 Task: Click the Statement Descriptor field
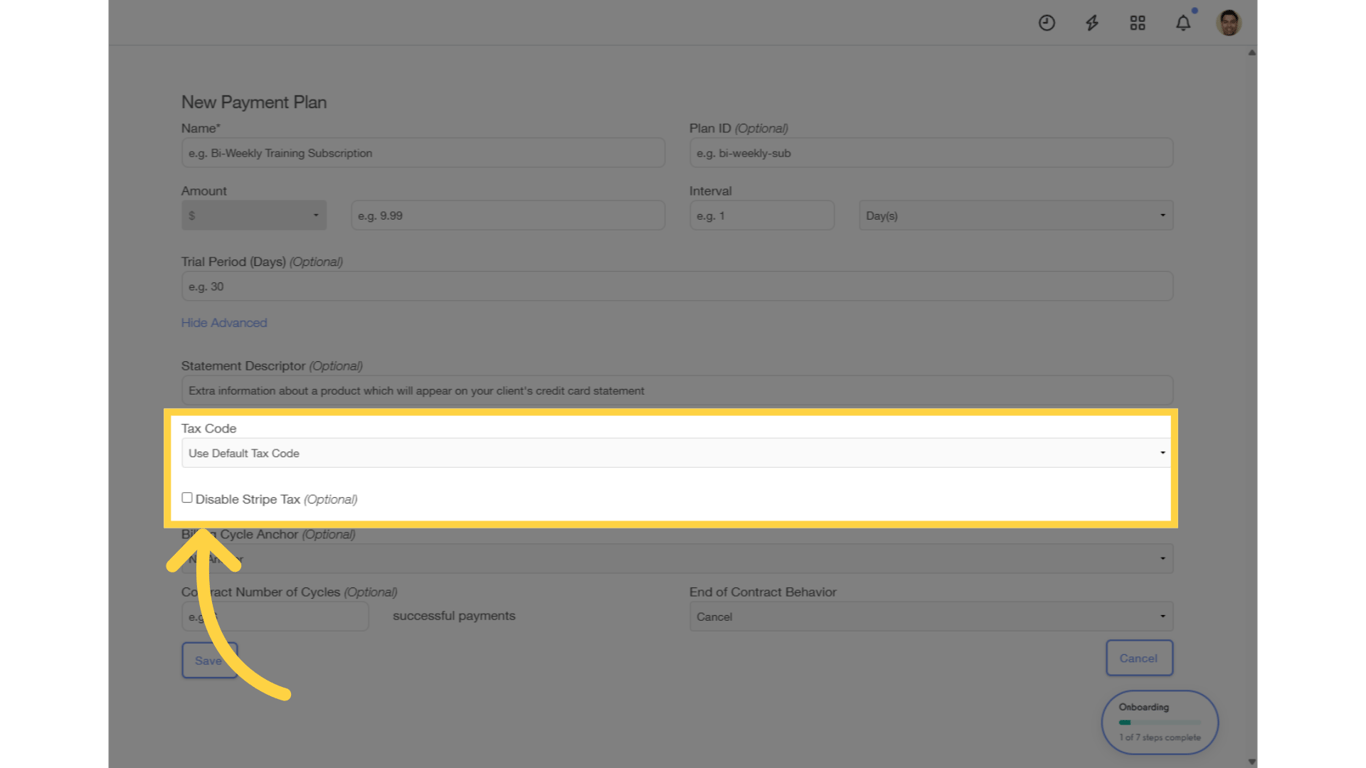676,390
